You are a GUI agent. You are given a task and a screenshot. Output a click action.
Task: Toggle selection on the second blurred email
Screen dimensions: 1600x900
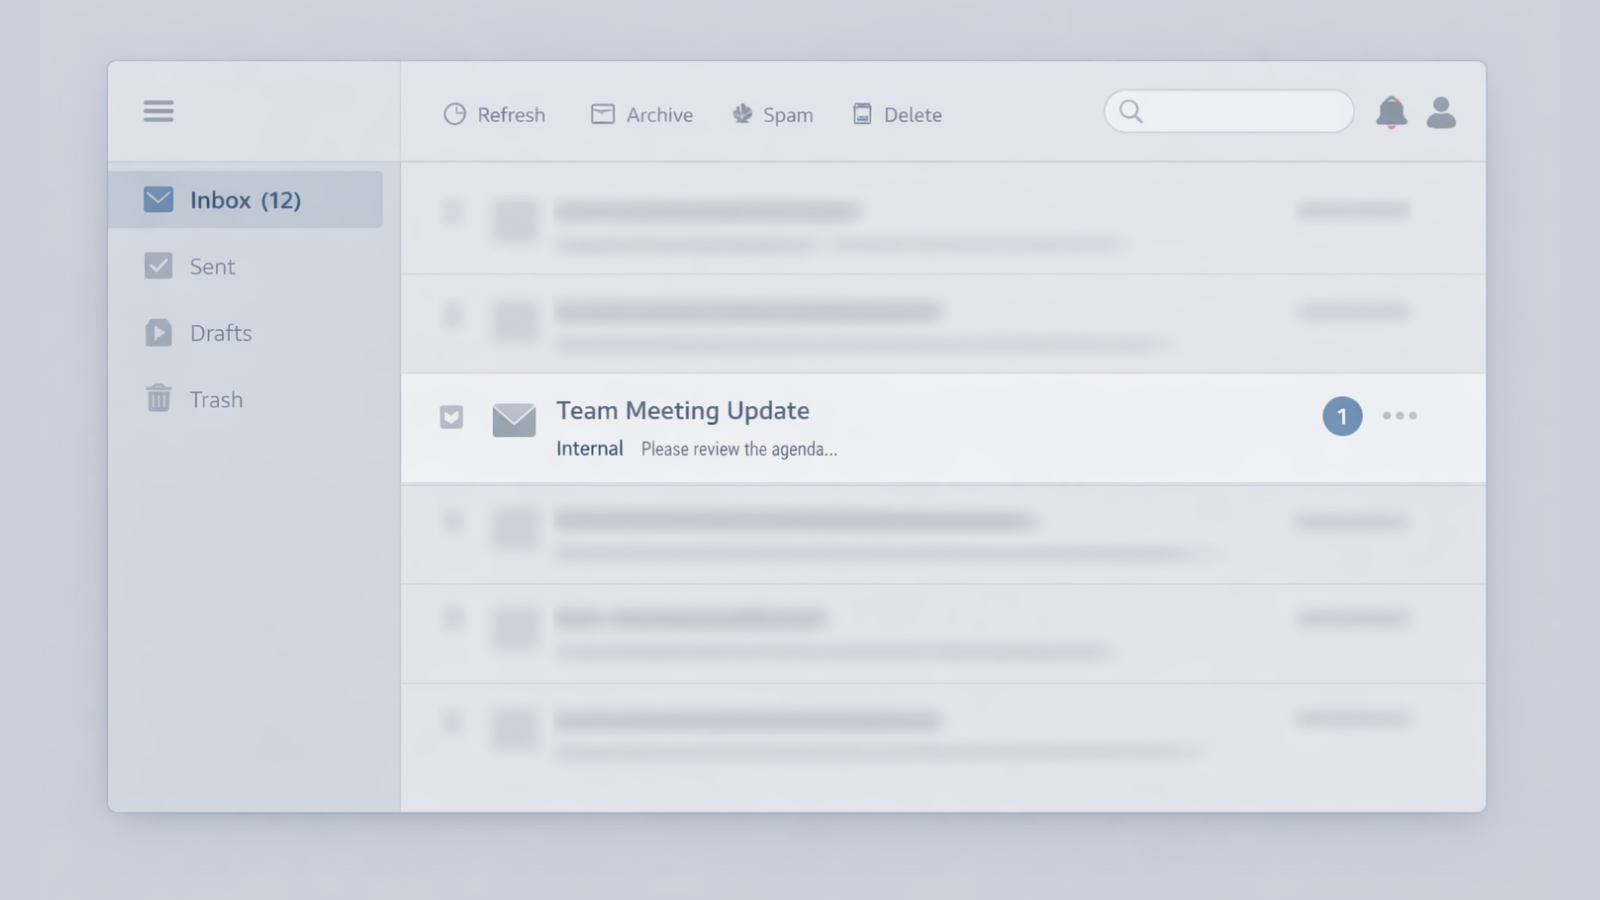(452, 315)
